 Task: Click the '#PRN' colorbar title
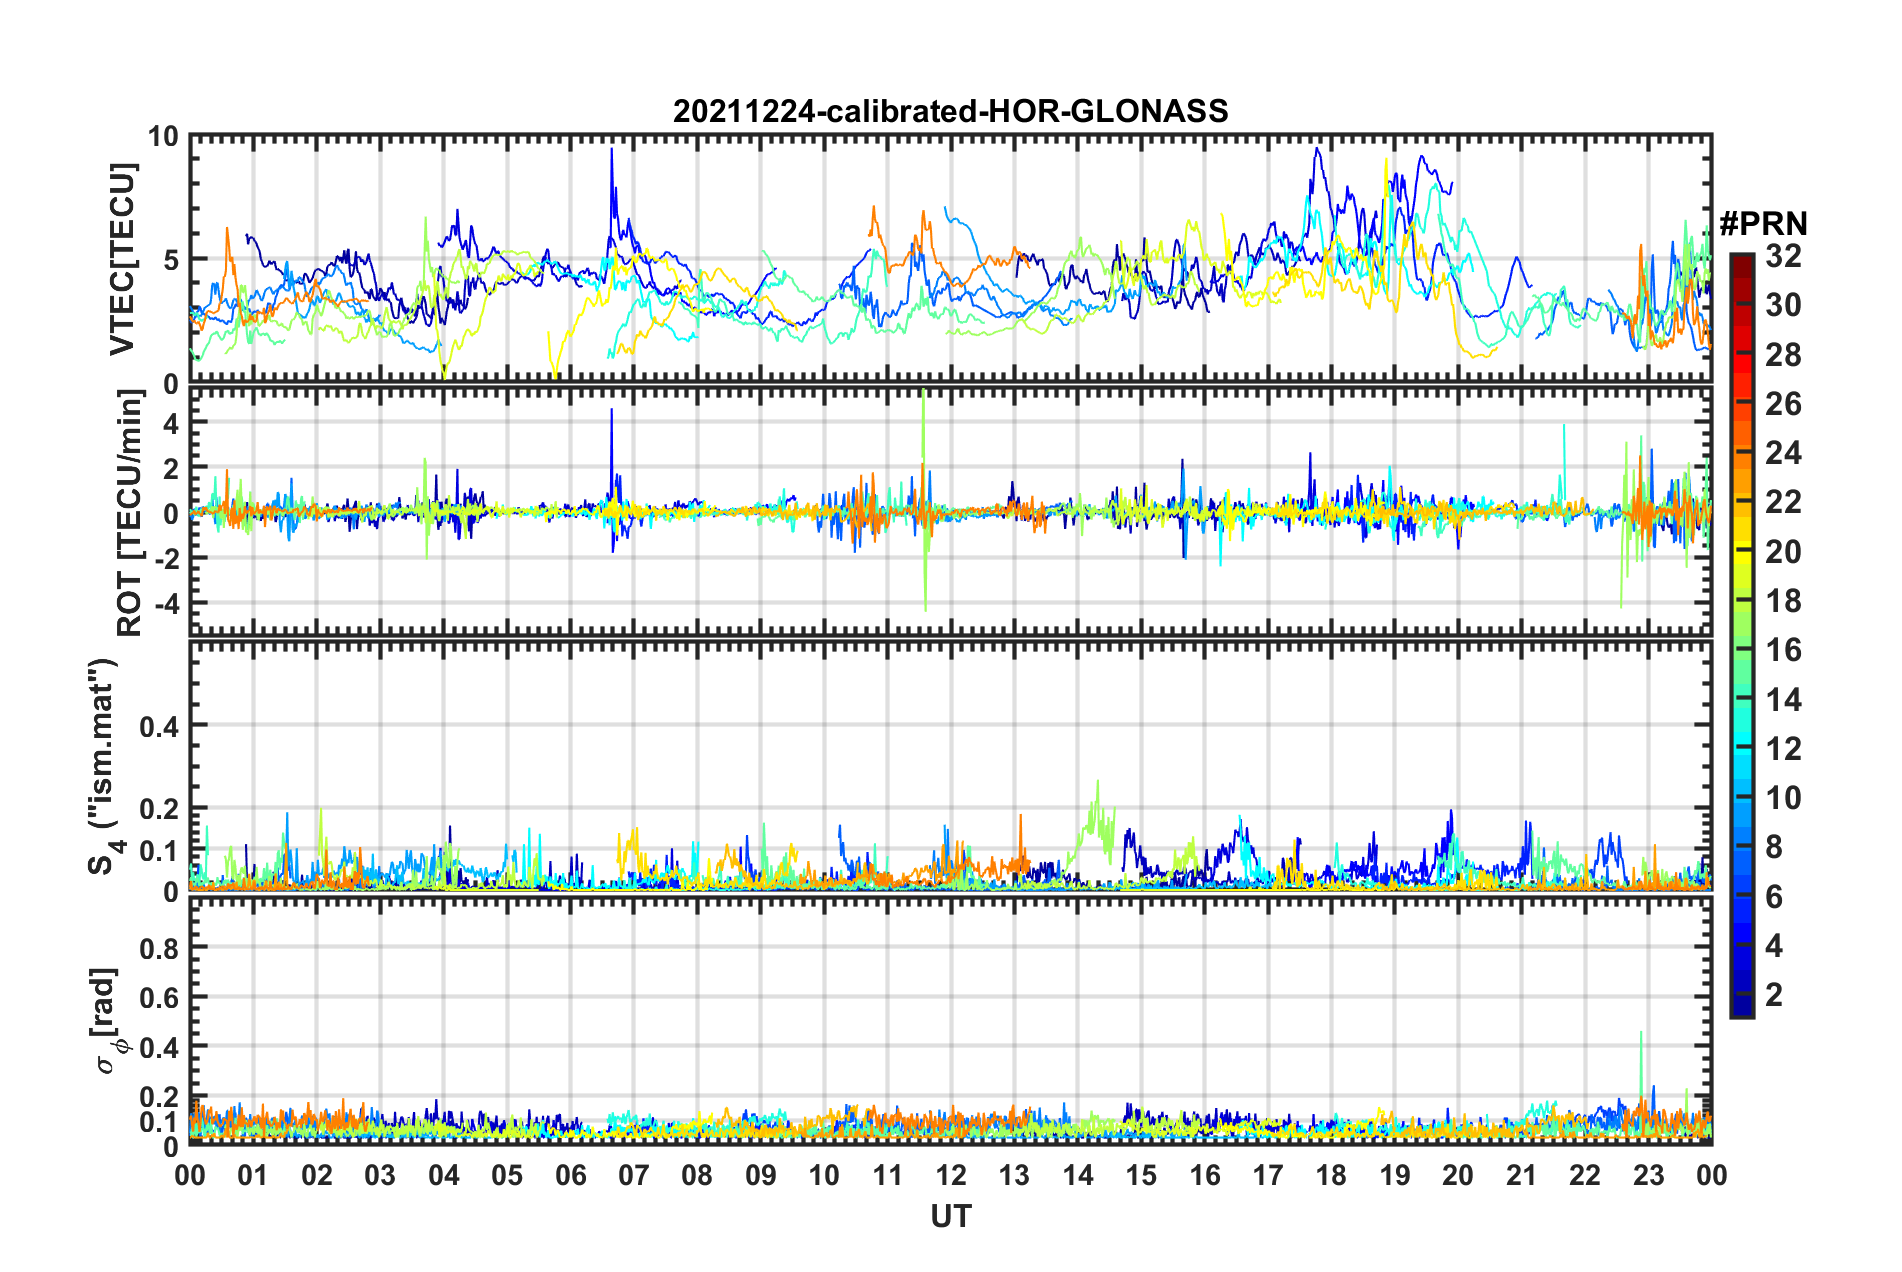(x=1763, y=223)
